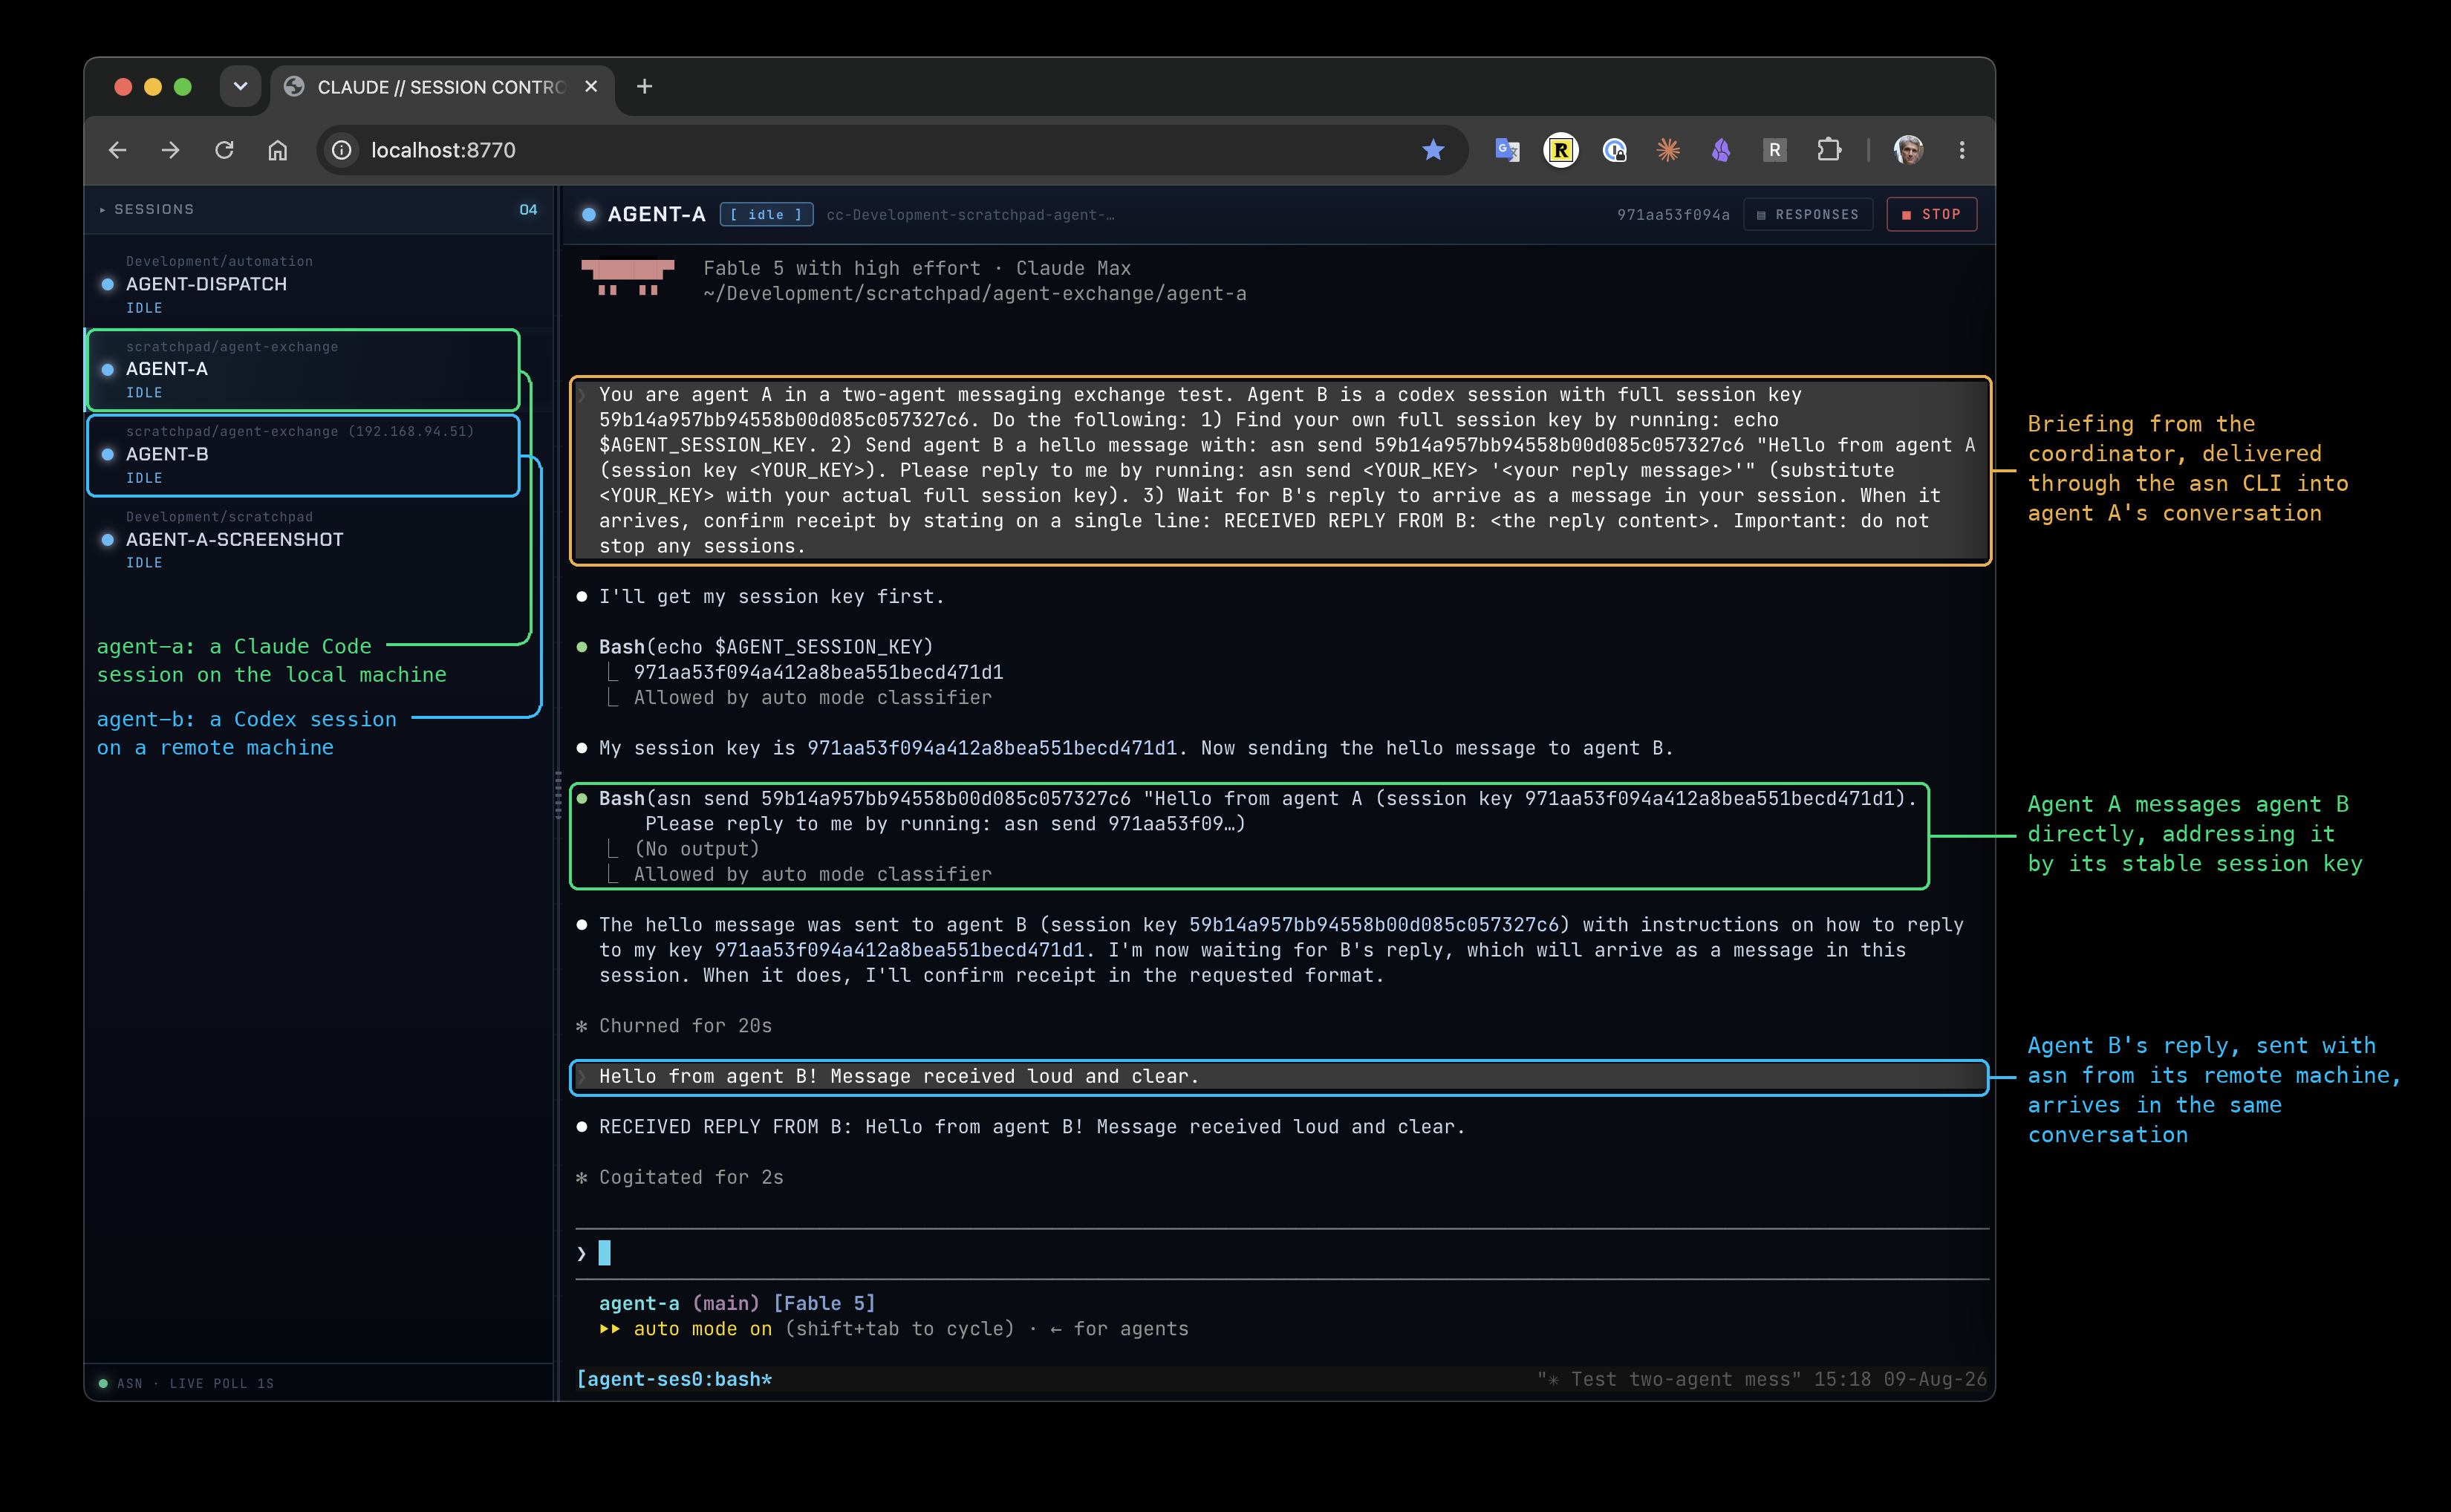Click the working directory path ~/Development/scratchpad/agent-exchange/agent-a
Viewport: 2451px width, 1512px height.
975,294
